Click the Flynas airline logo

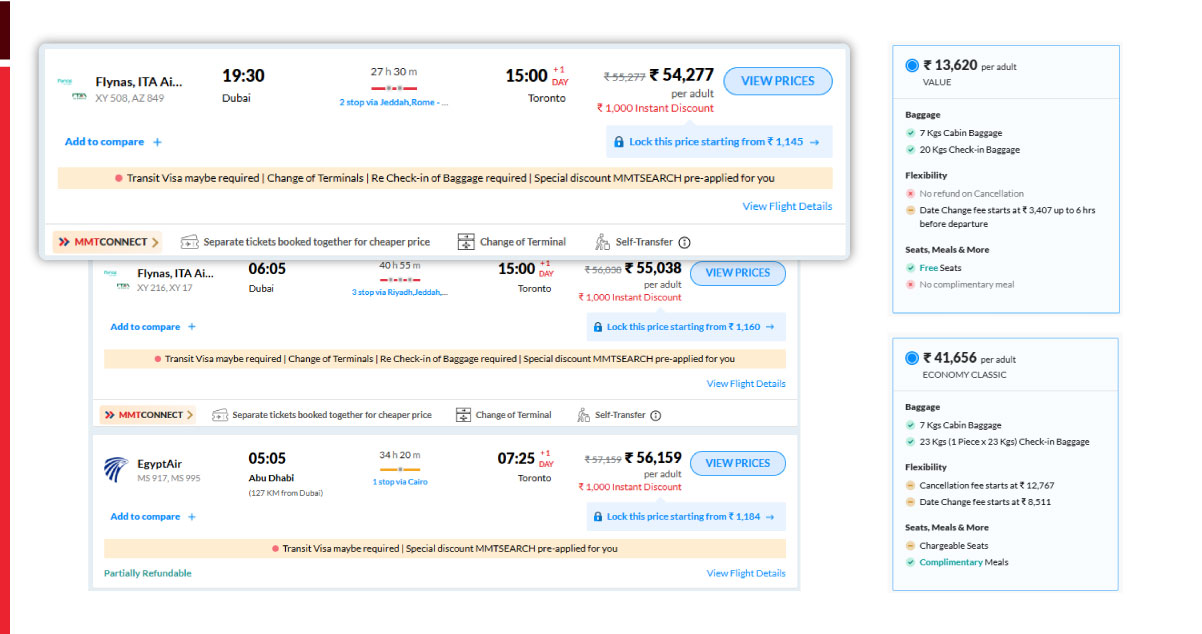[x=66, y=80]
